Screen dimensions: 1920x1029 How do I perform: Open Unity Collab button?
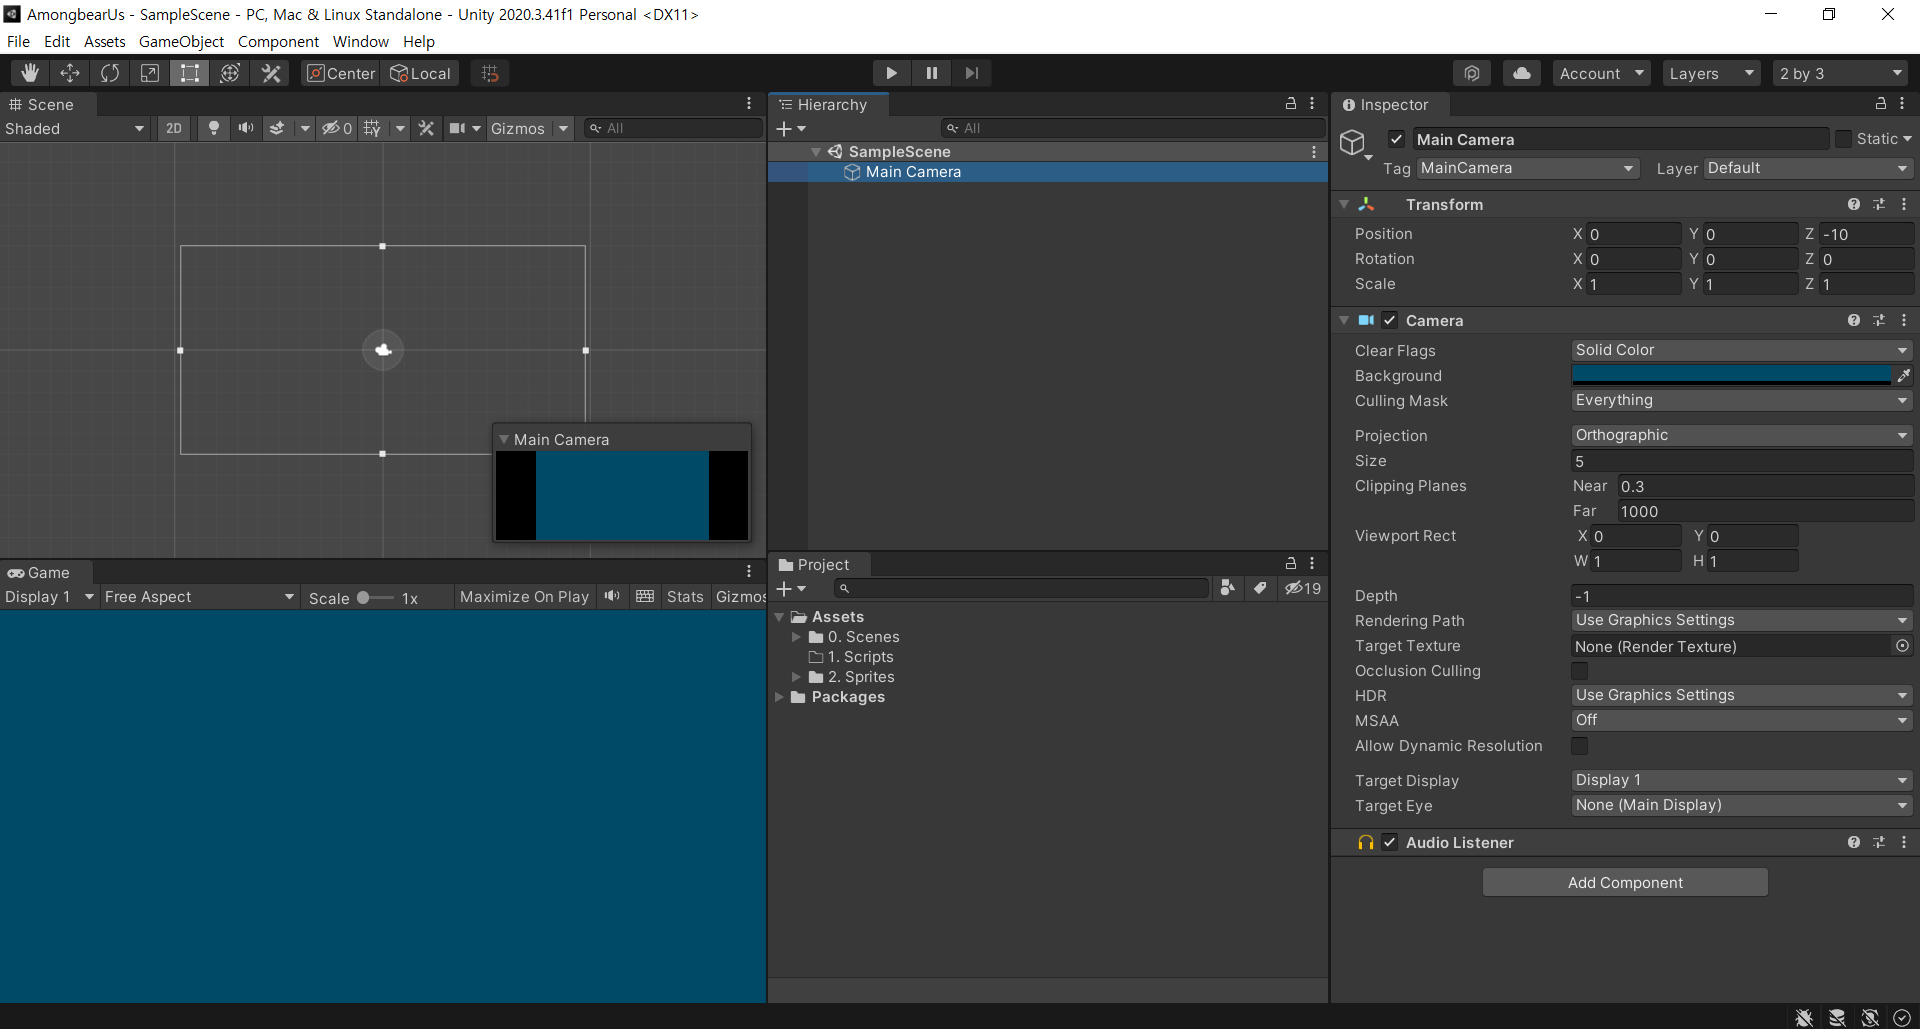1472,73
